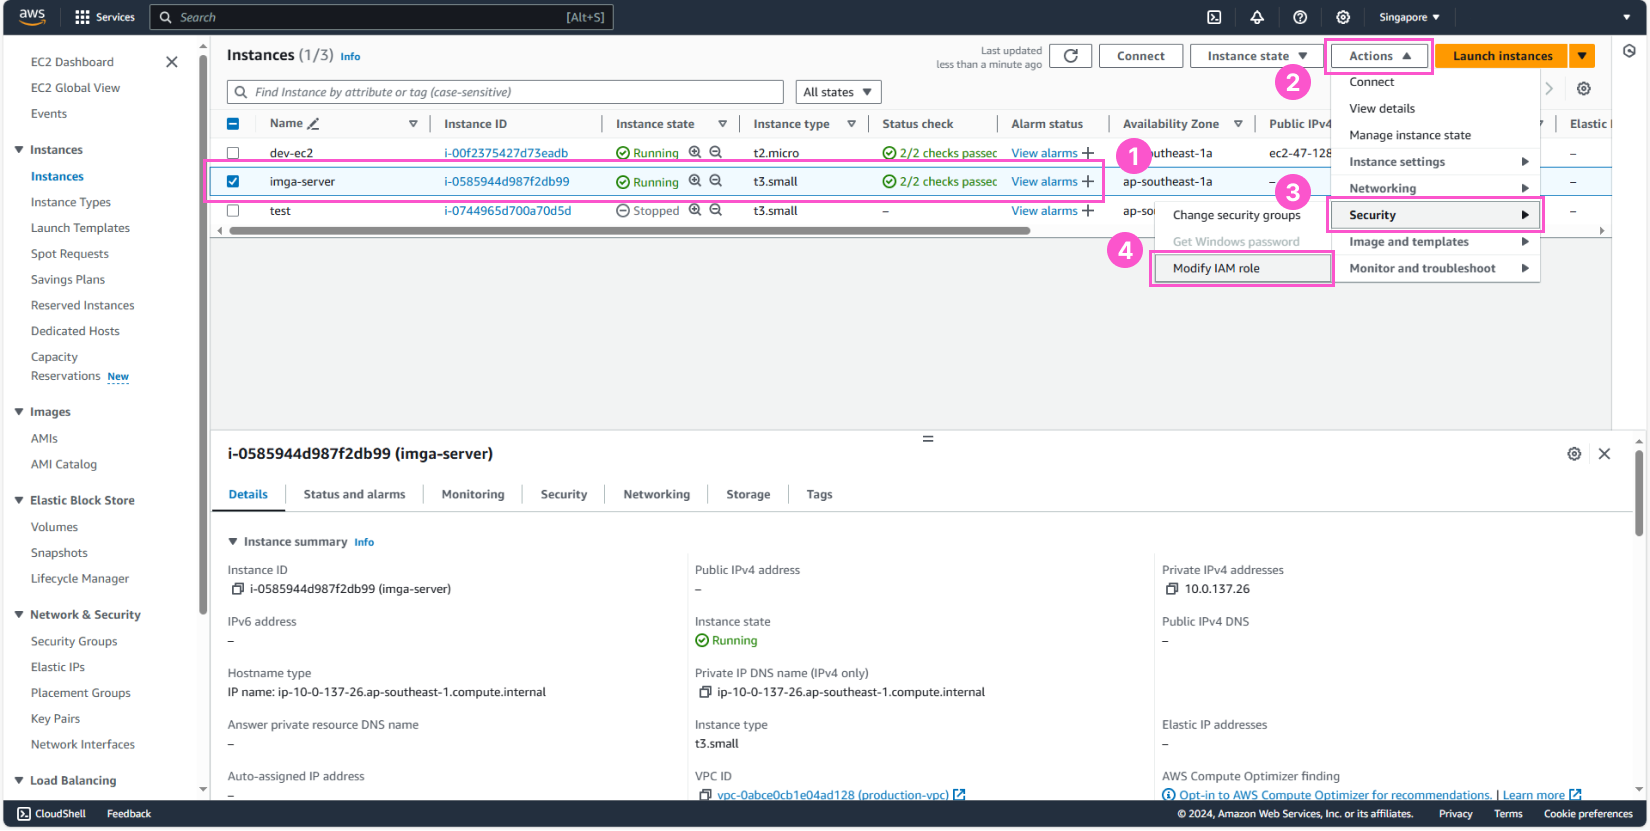Close the instance details panel
The width and height of the screenshot is (1650, 831).
point(1604,454)
